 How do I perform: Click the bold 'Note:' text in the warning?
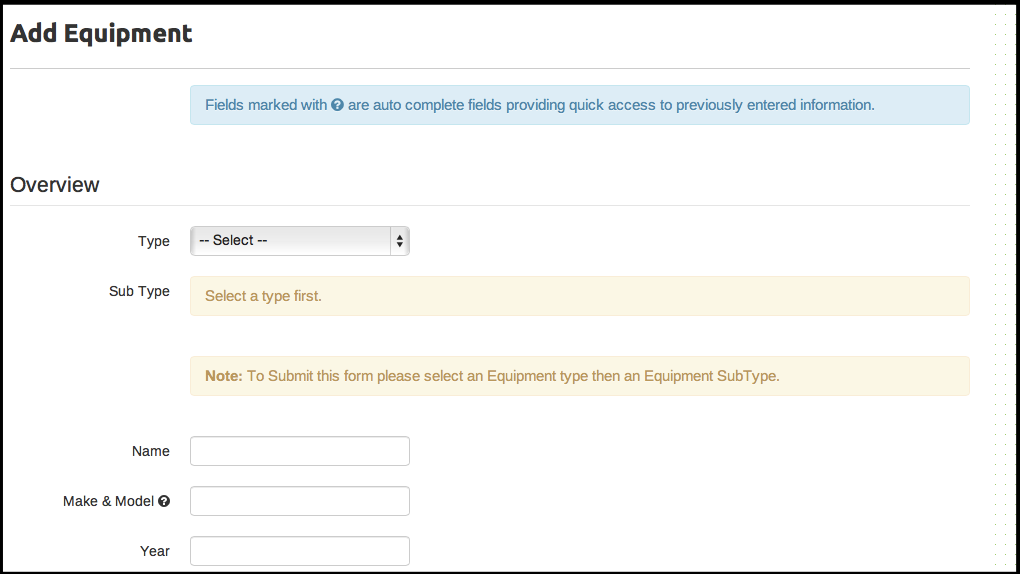point(224,376)
